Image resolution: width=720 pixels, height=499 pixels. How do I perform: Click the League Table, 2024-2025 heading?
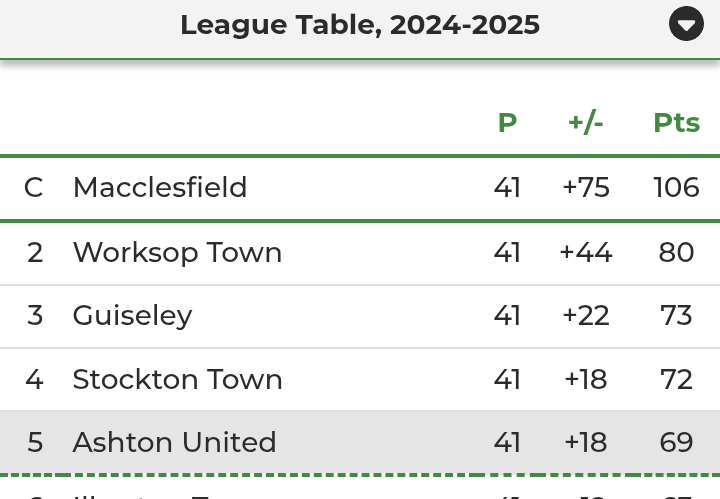(360, 25)
